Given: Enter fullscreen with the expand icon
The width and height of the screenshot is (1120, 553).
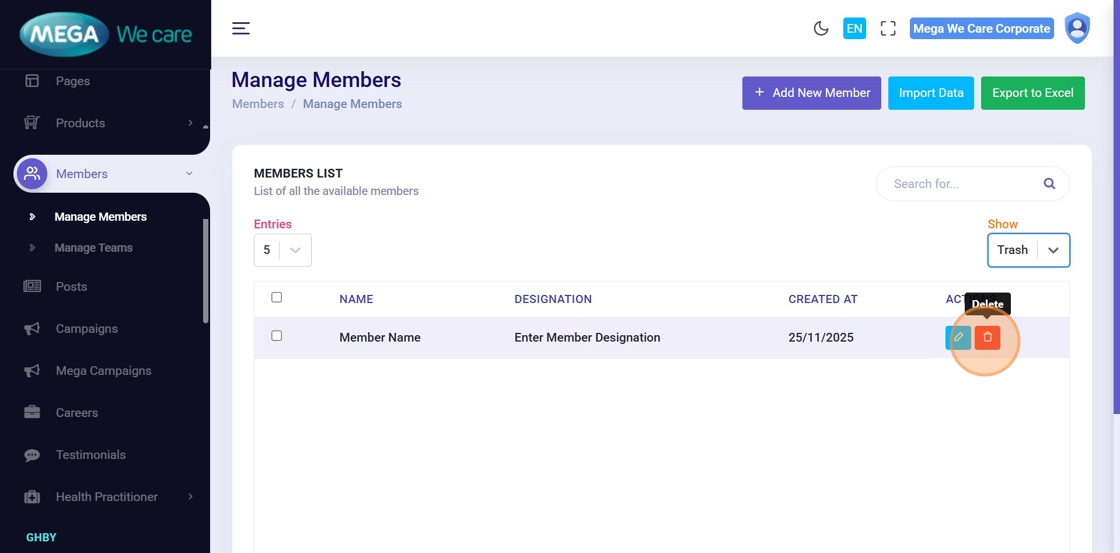Looking at the screenshot, I should coord(888,28).
